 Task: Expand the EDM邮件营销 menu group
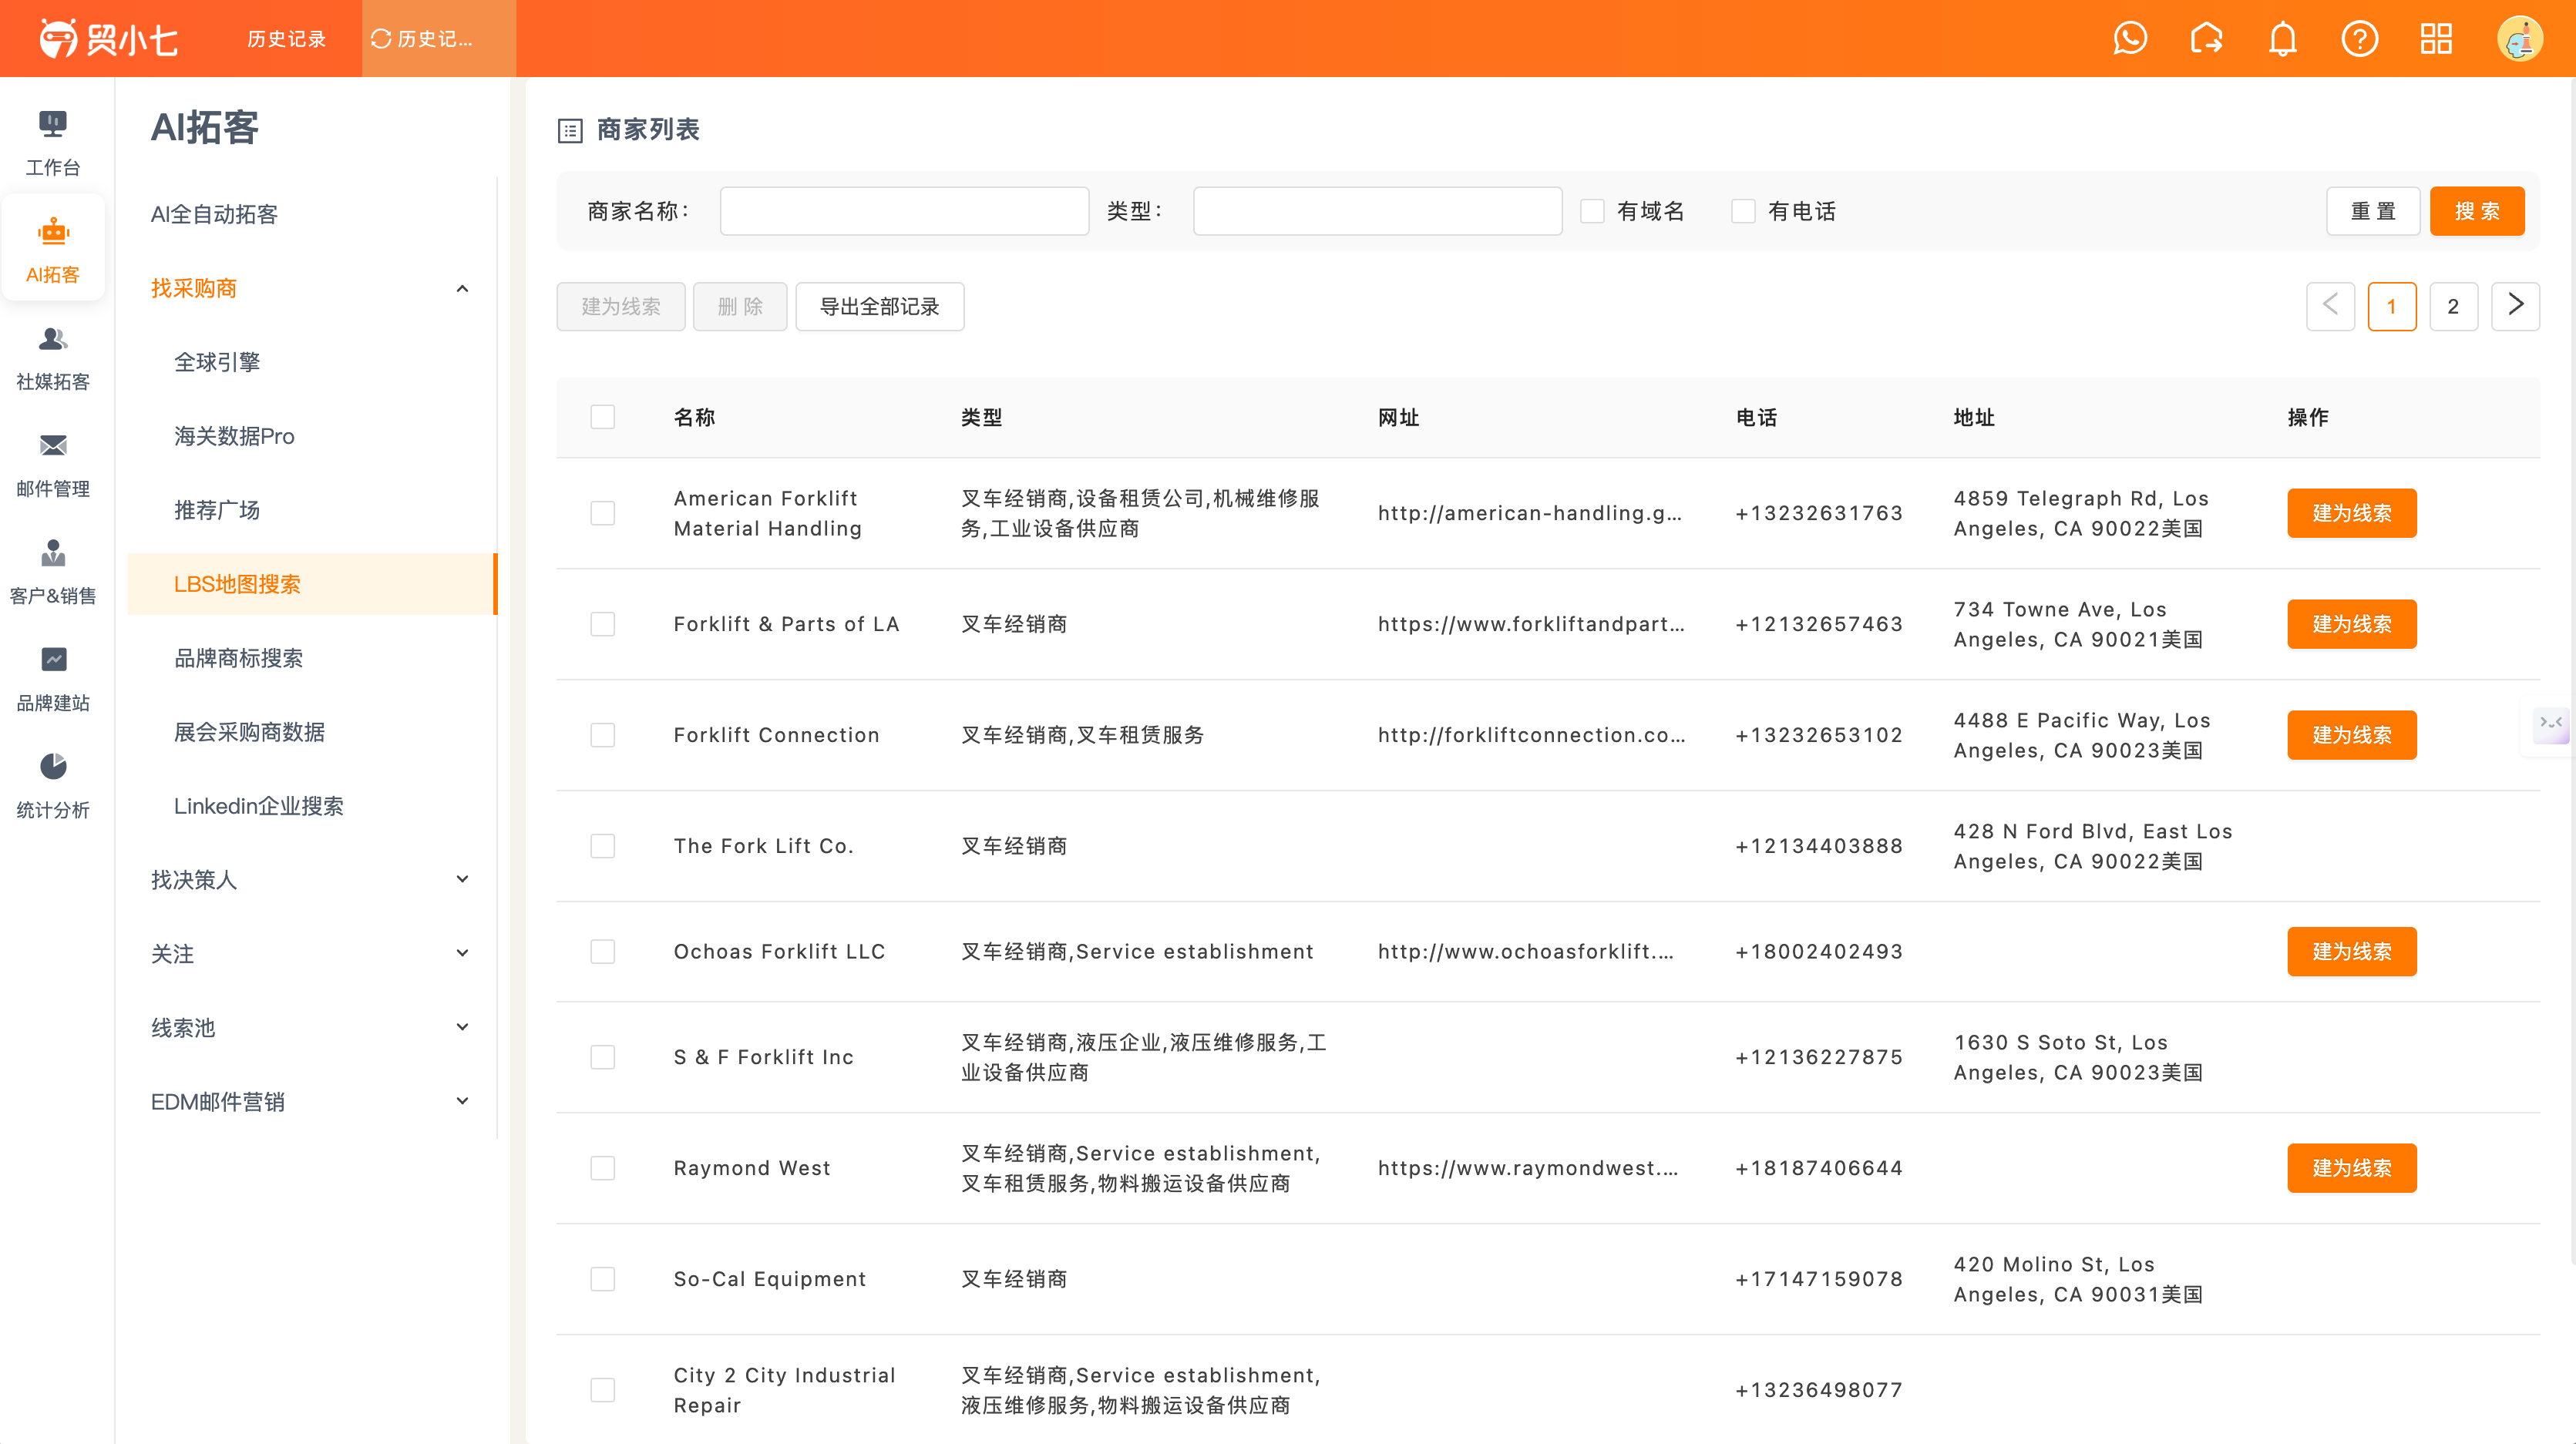(312, 1101)
